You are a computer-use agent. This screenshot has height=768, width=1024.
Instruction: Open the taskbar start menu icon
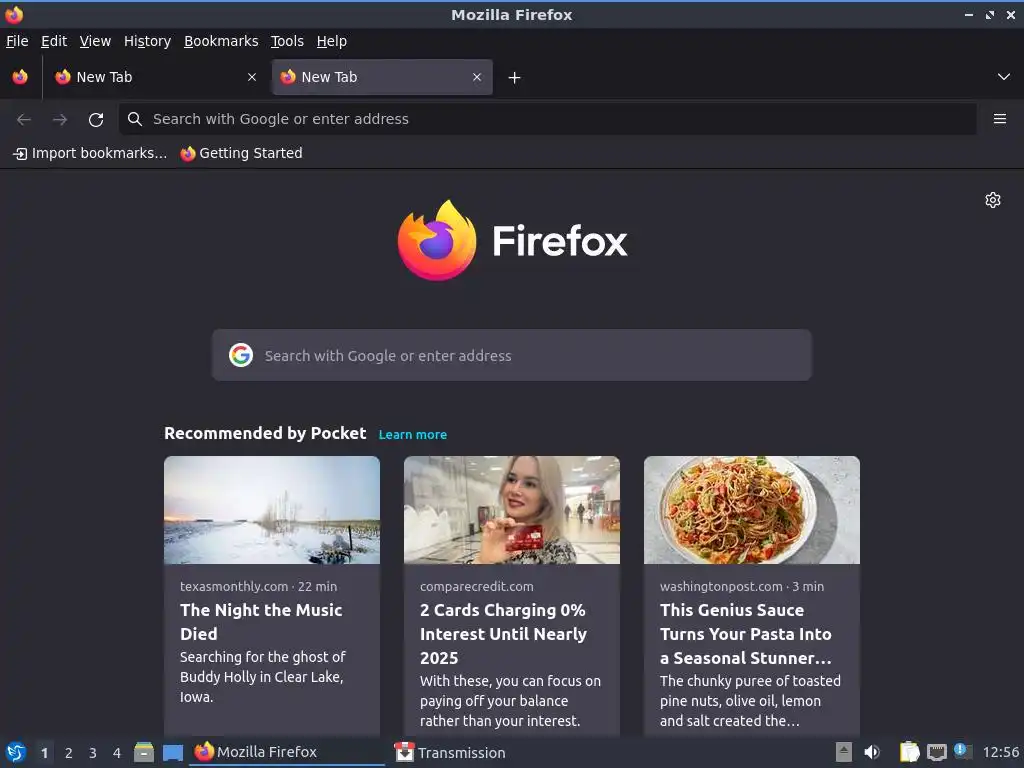coord(16,752)
